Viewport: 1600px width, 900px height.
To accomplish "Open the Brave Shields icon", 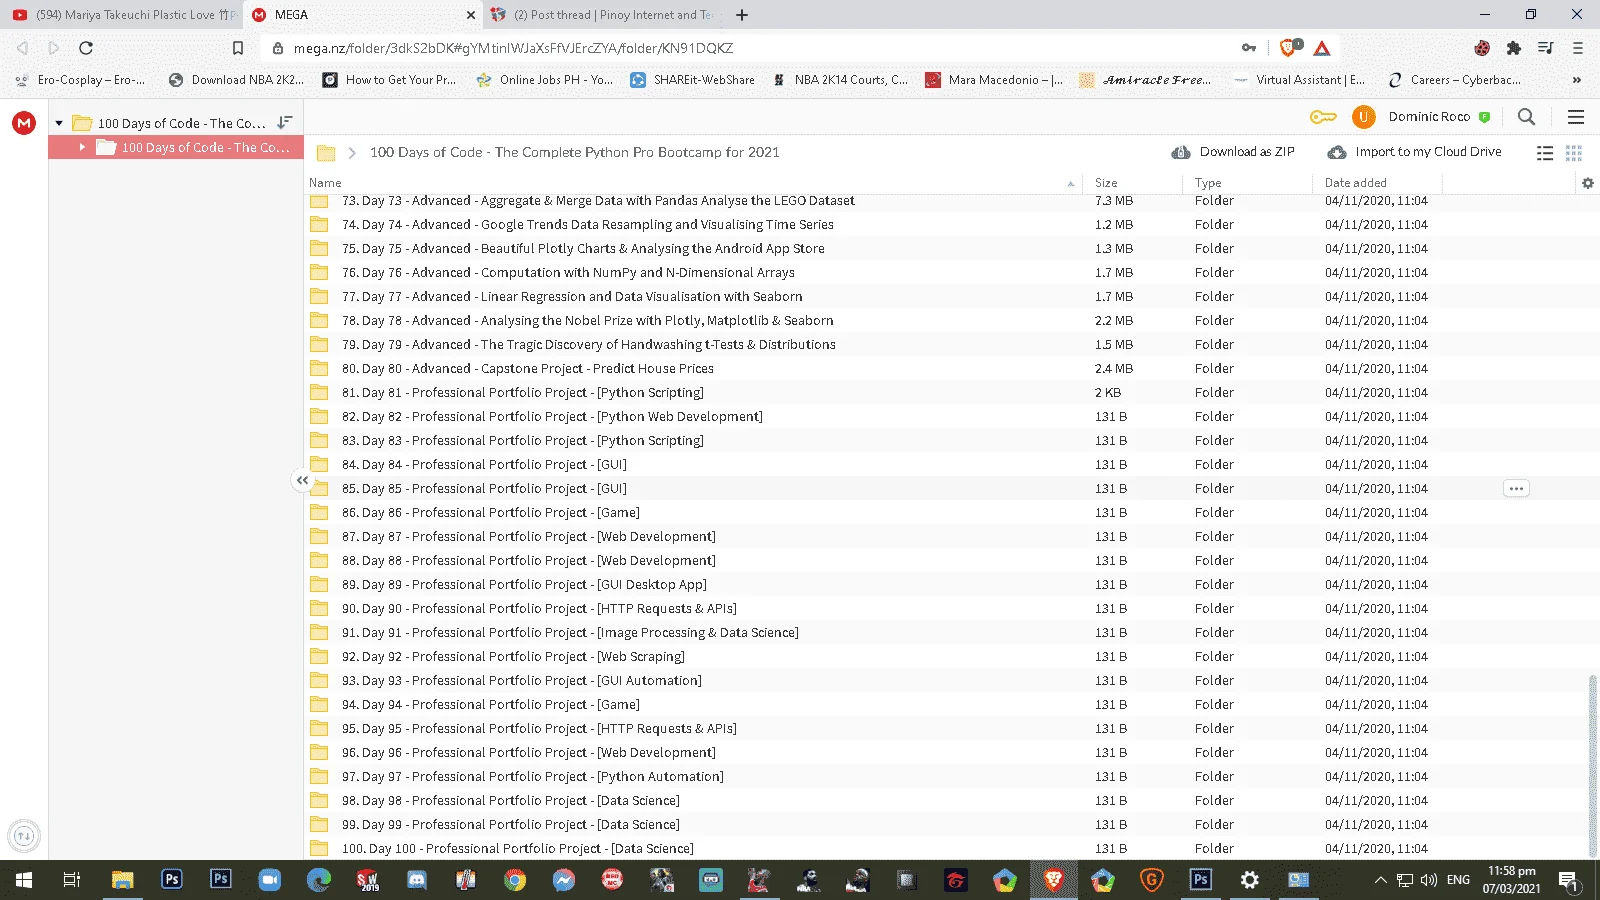I will point(1289,47).
